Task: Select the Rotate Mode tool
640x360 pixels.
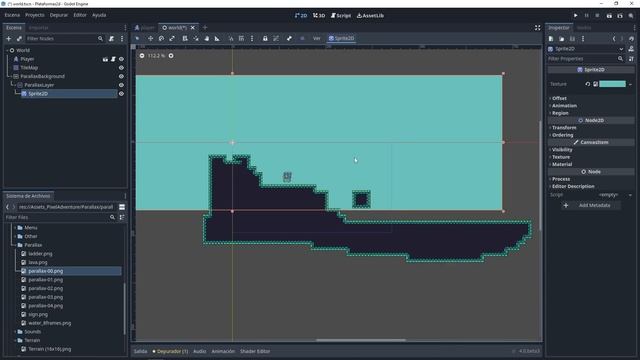Action: pos(161,38)
